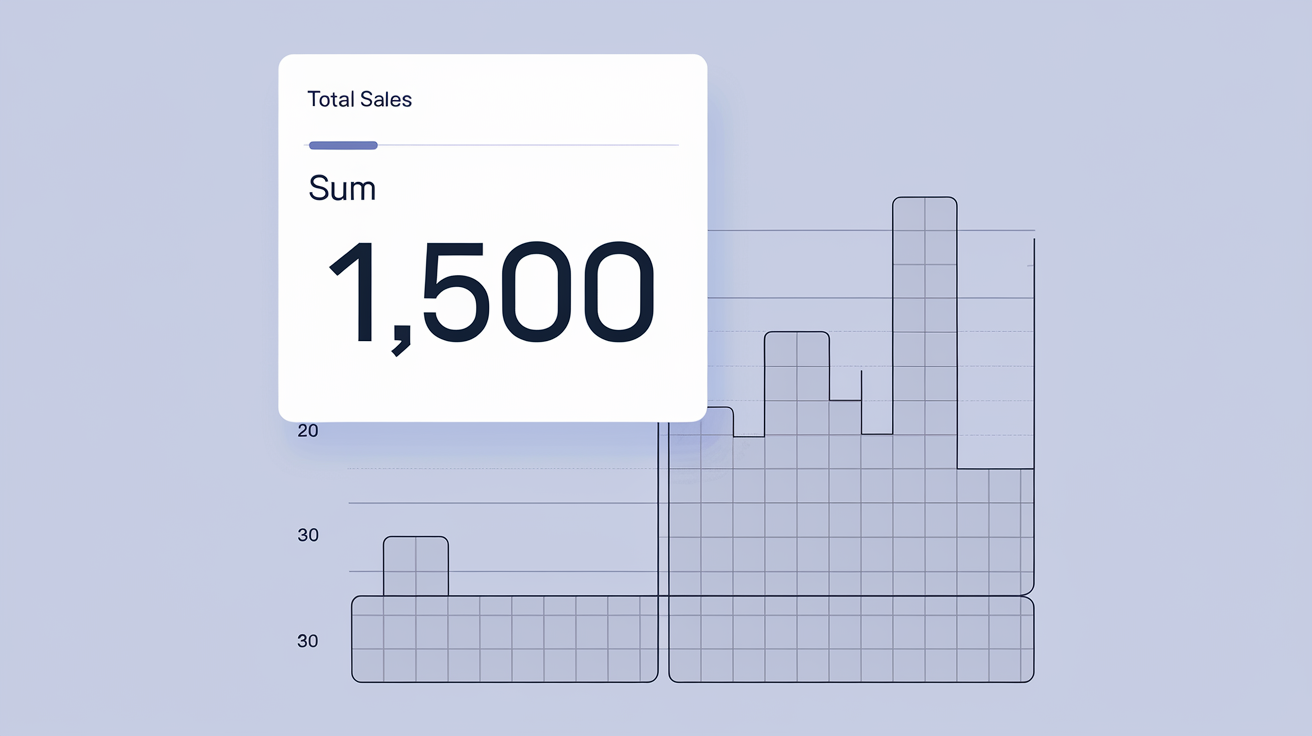
Task: Select the Sum label
Action: (x=342, y=188)
